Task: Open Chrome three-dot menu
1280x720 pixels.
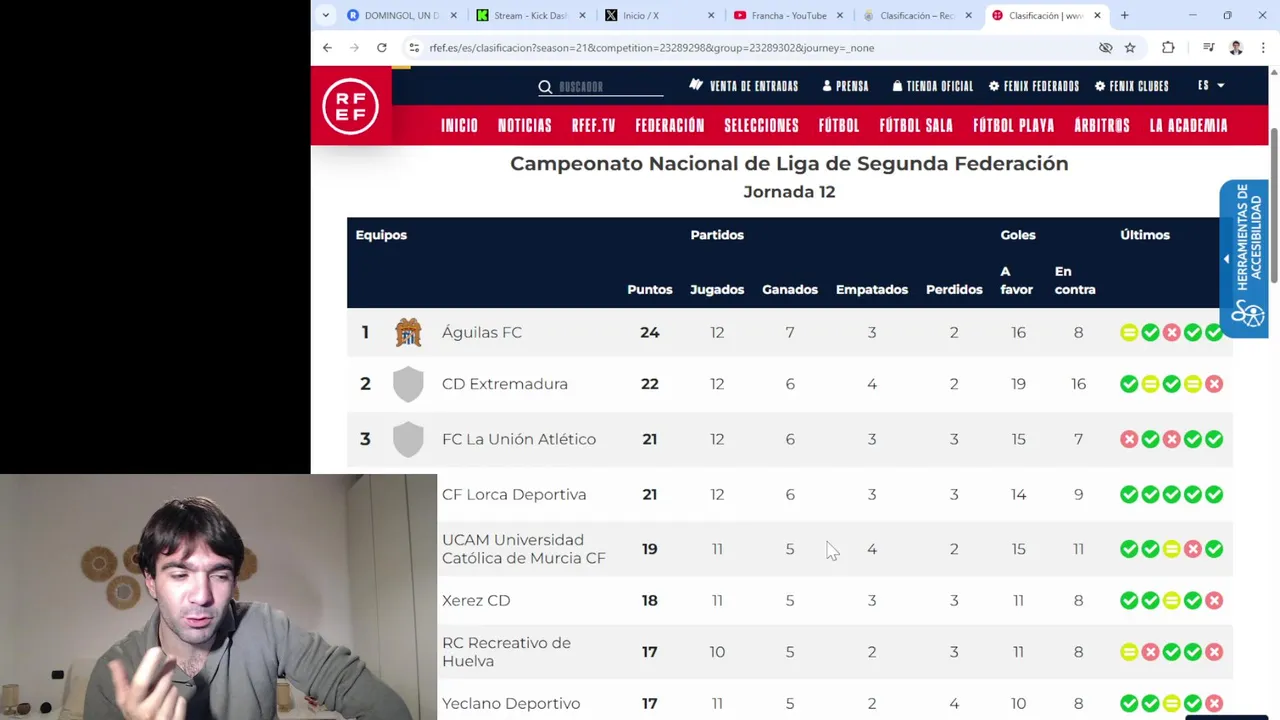Action: 1262,47
